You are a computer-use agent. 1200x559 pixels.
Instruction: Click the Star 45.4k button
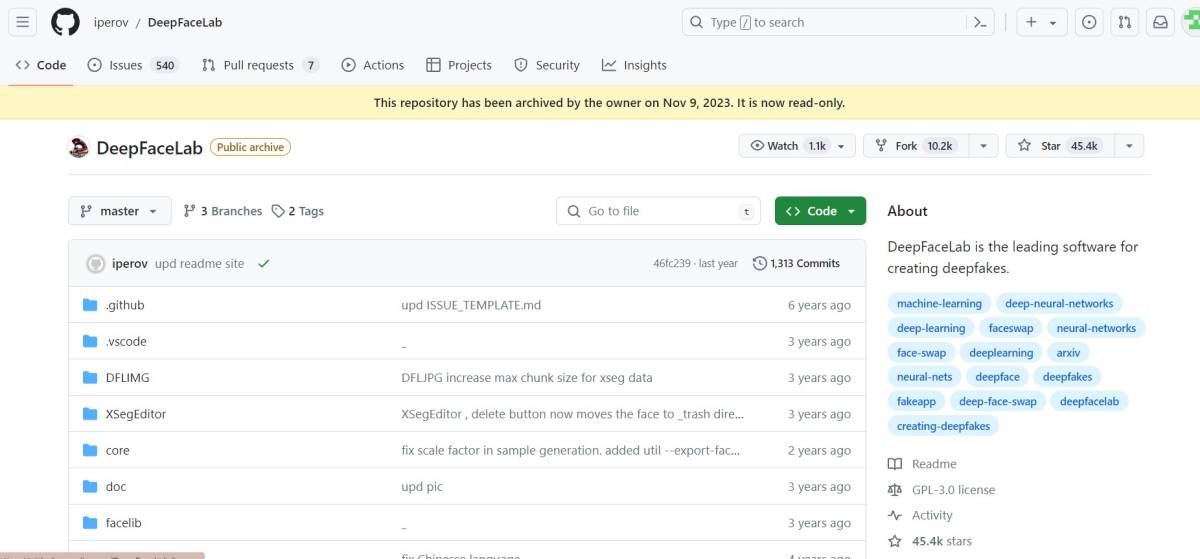tap(1060, 146)
